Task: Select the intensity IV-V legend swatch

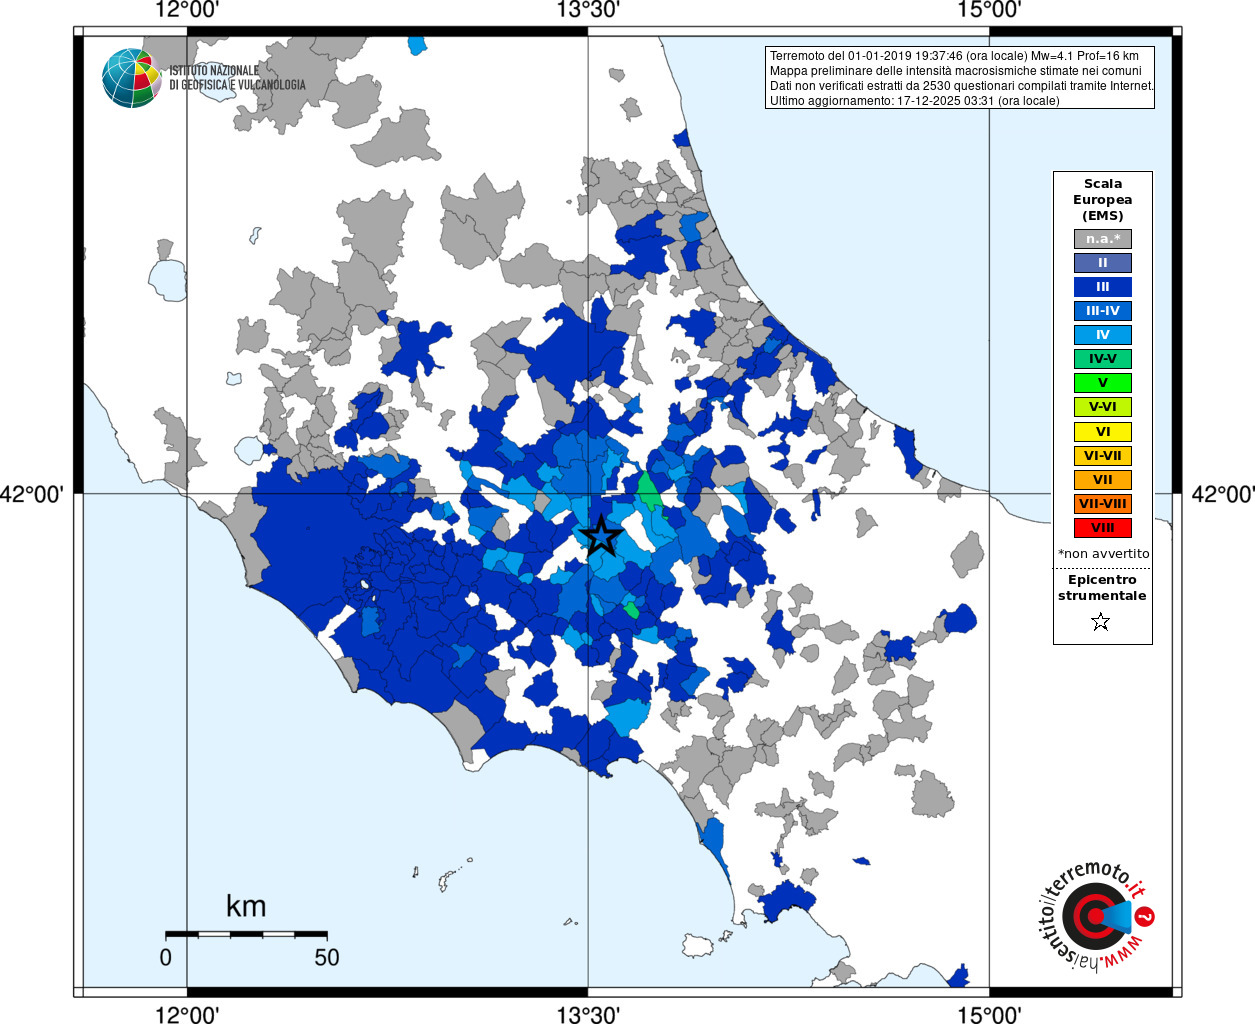Action: pyautogui.click(x=1103, y=359)
